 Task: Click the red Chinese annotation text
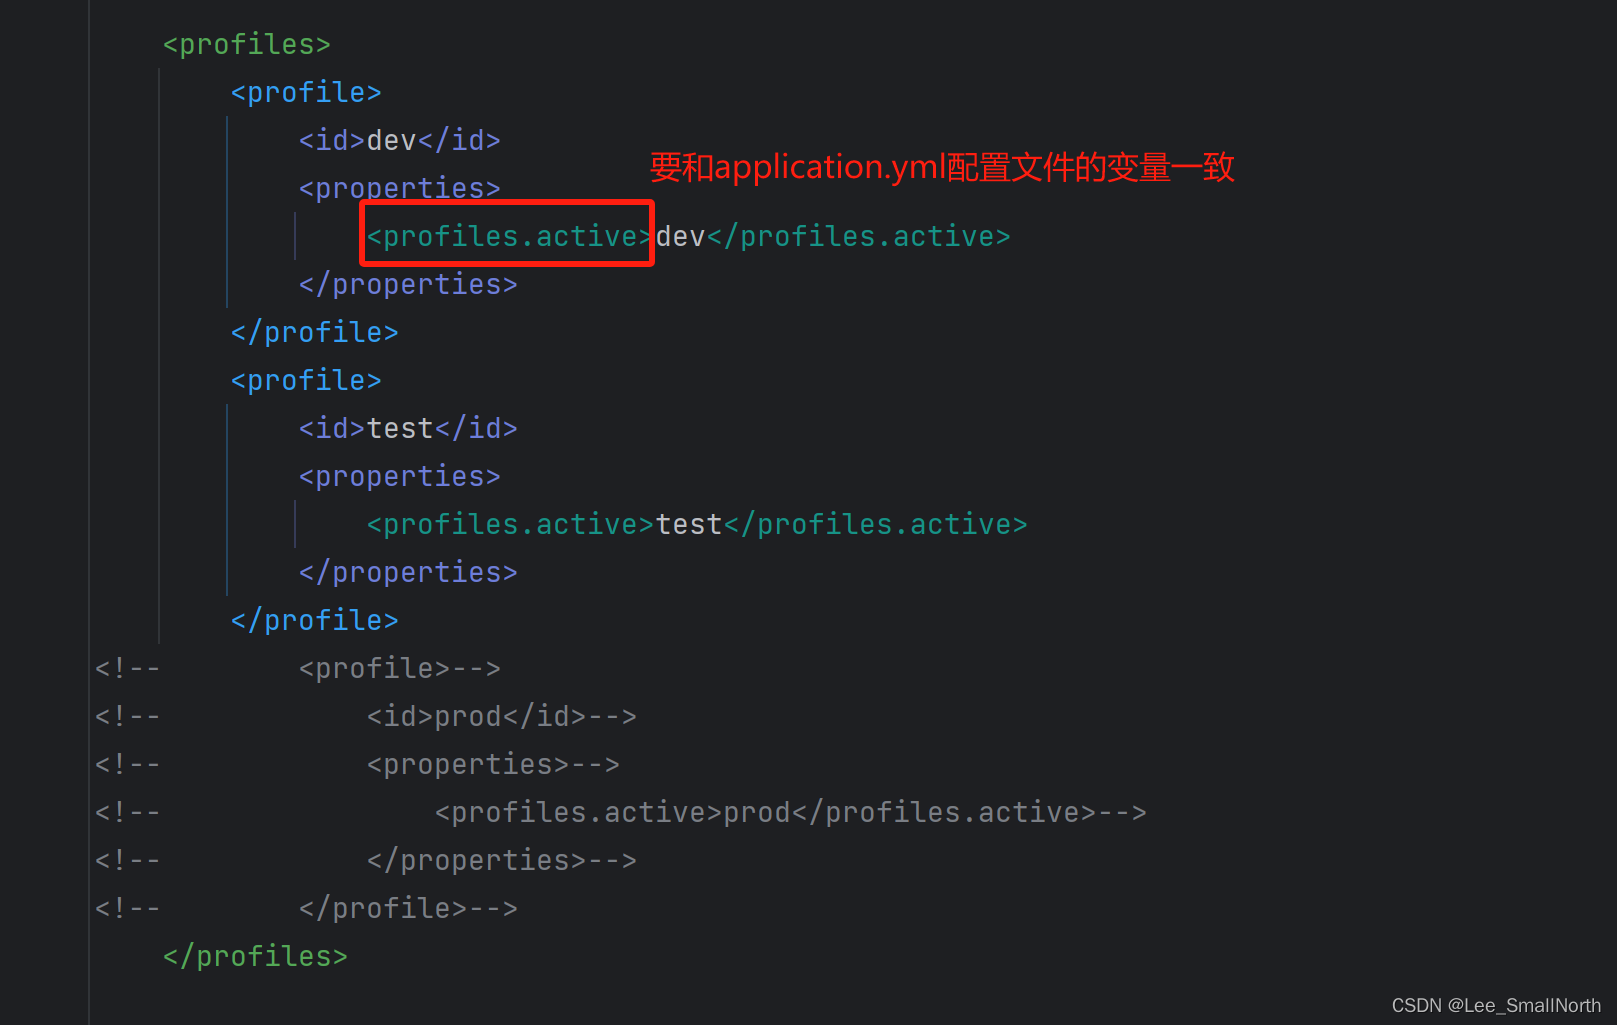coord(940,167)
